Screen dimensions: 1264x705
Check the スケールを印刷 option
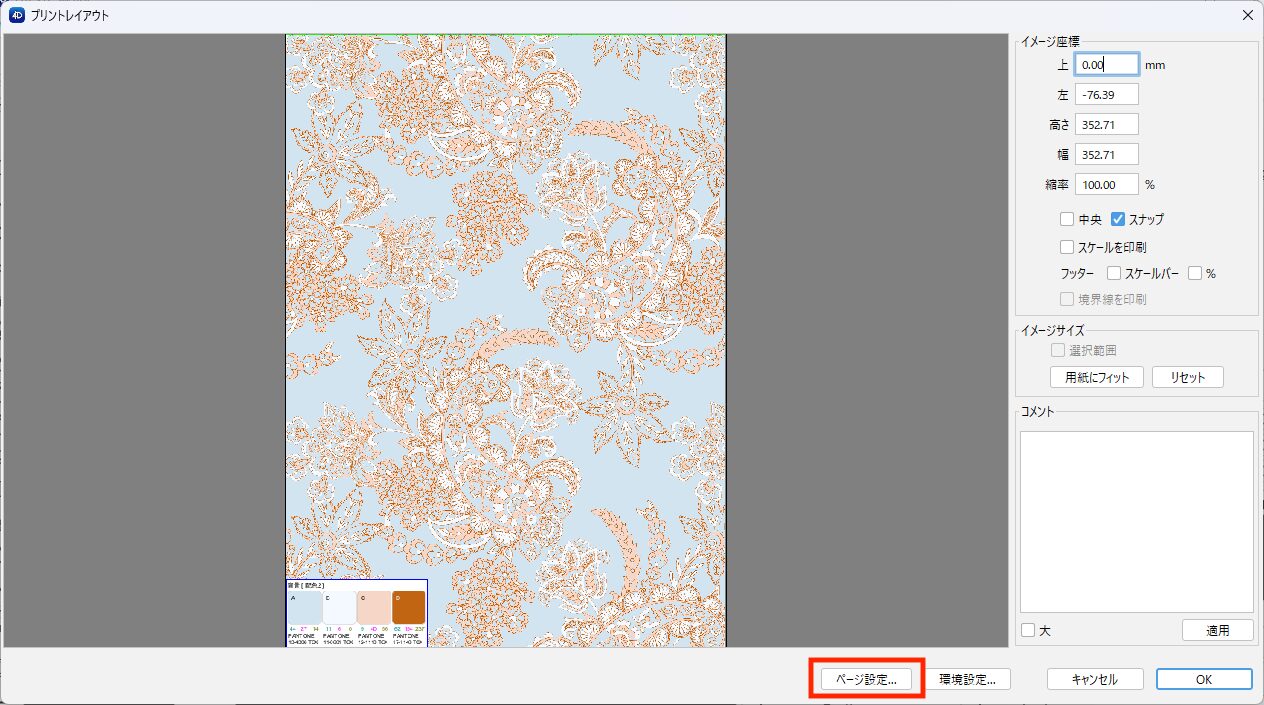[1067, 246]
